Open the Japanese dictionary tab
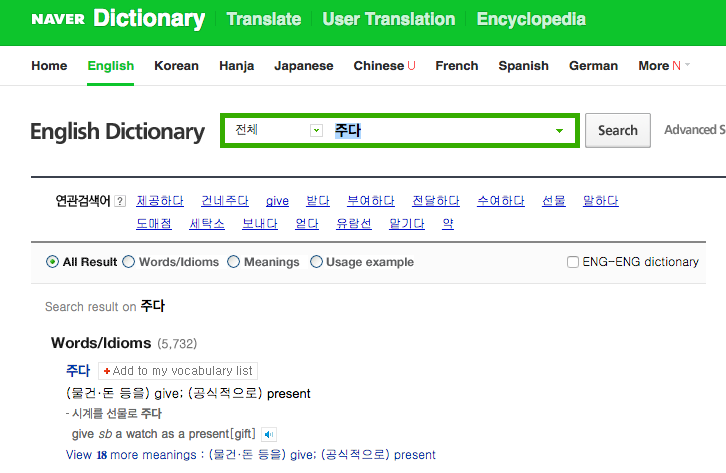 [303, 66]
